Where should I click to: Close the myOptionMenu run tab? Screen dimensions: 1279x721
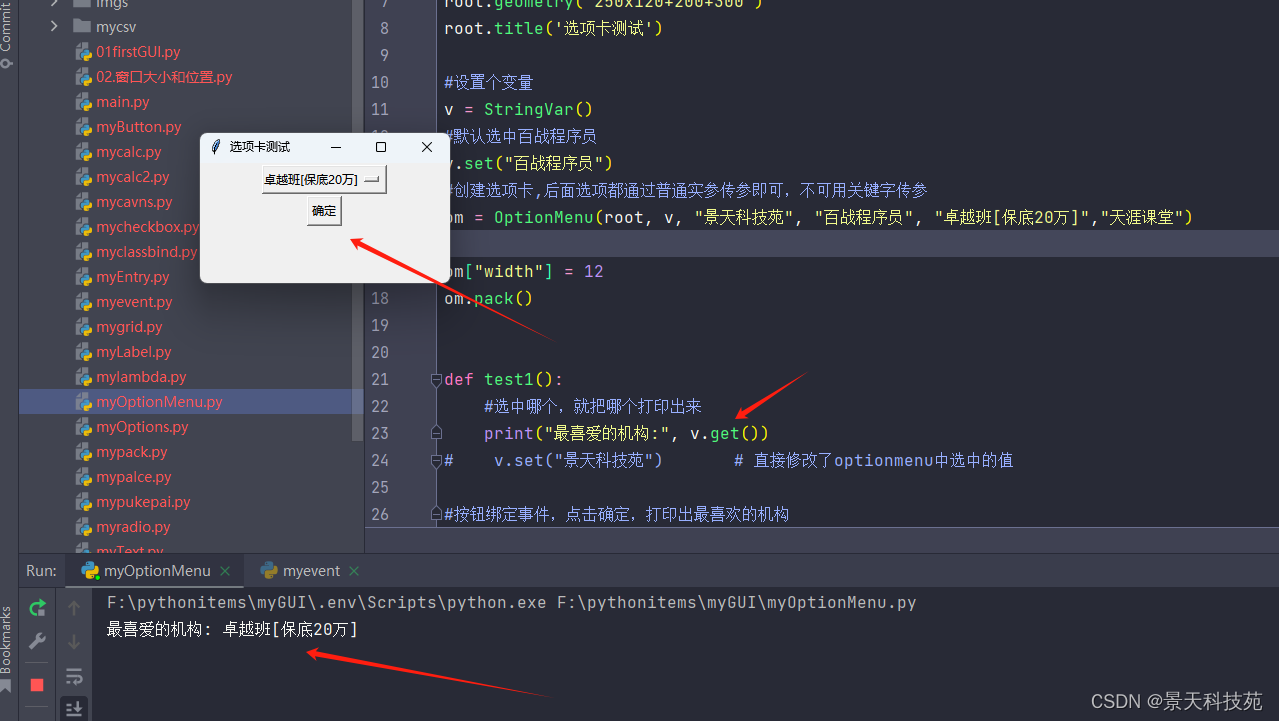pos(226,571)
